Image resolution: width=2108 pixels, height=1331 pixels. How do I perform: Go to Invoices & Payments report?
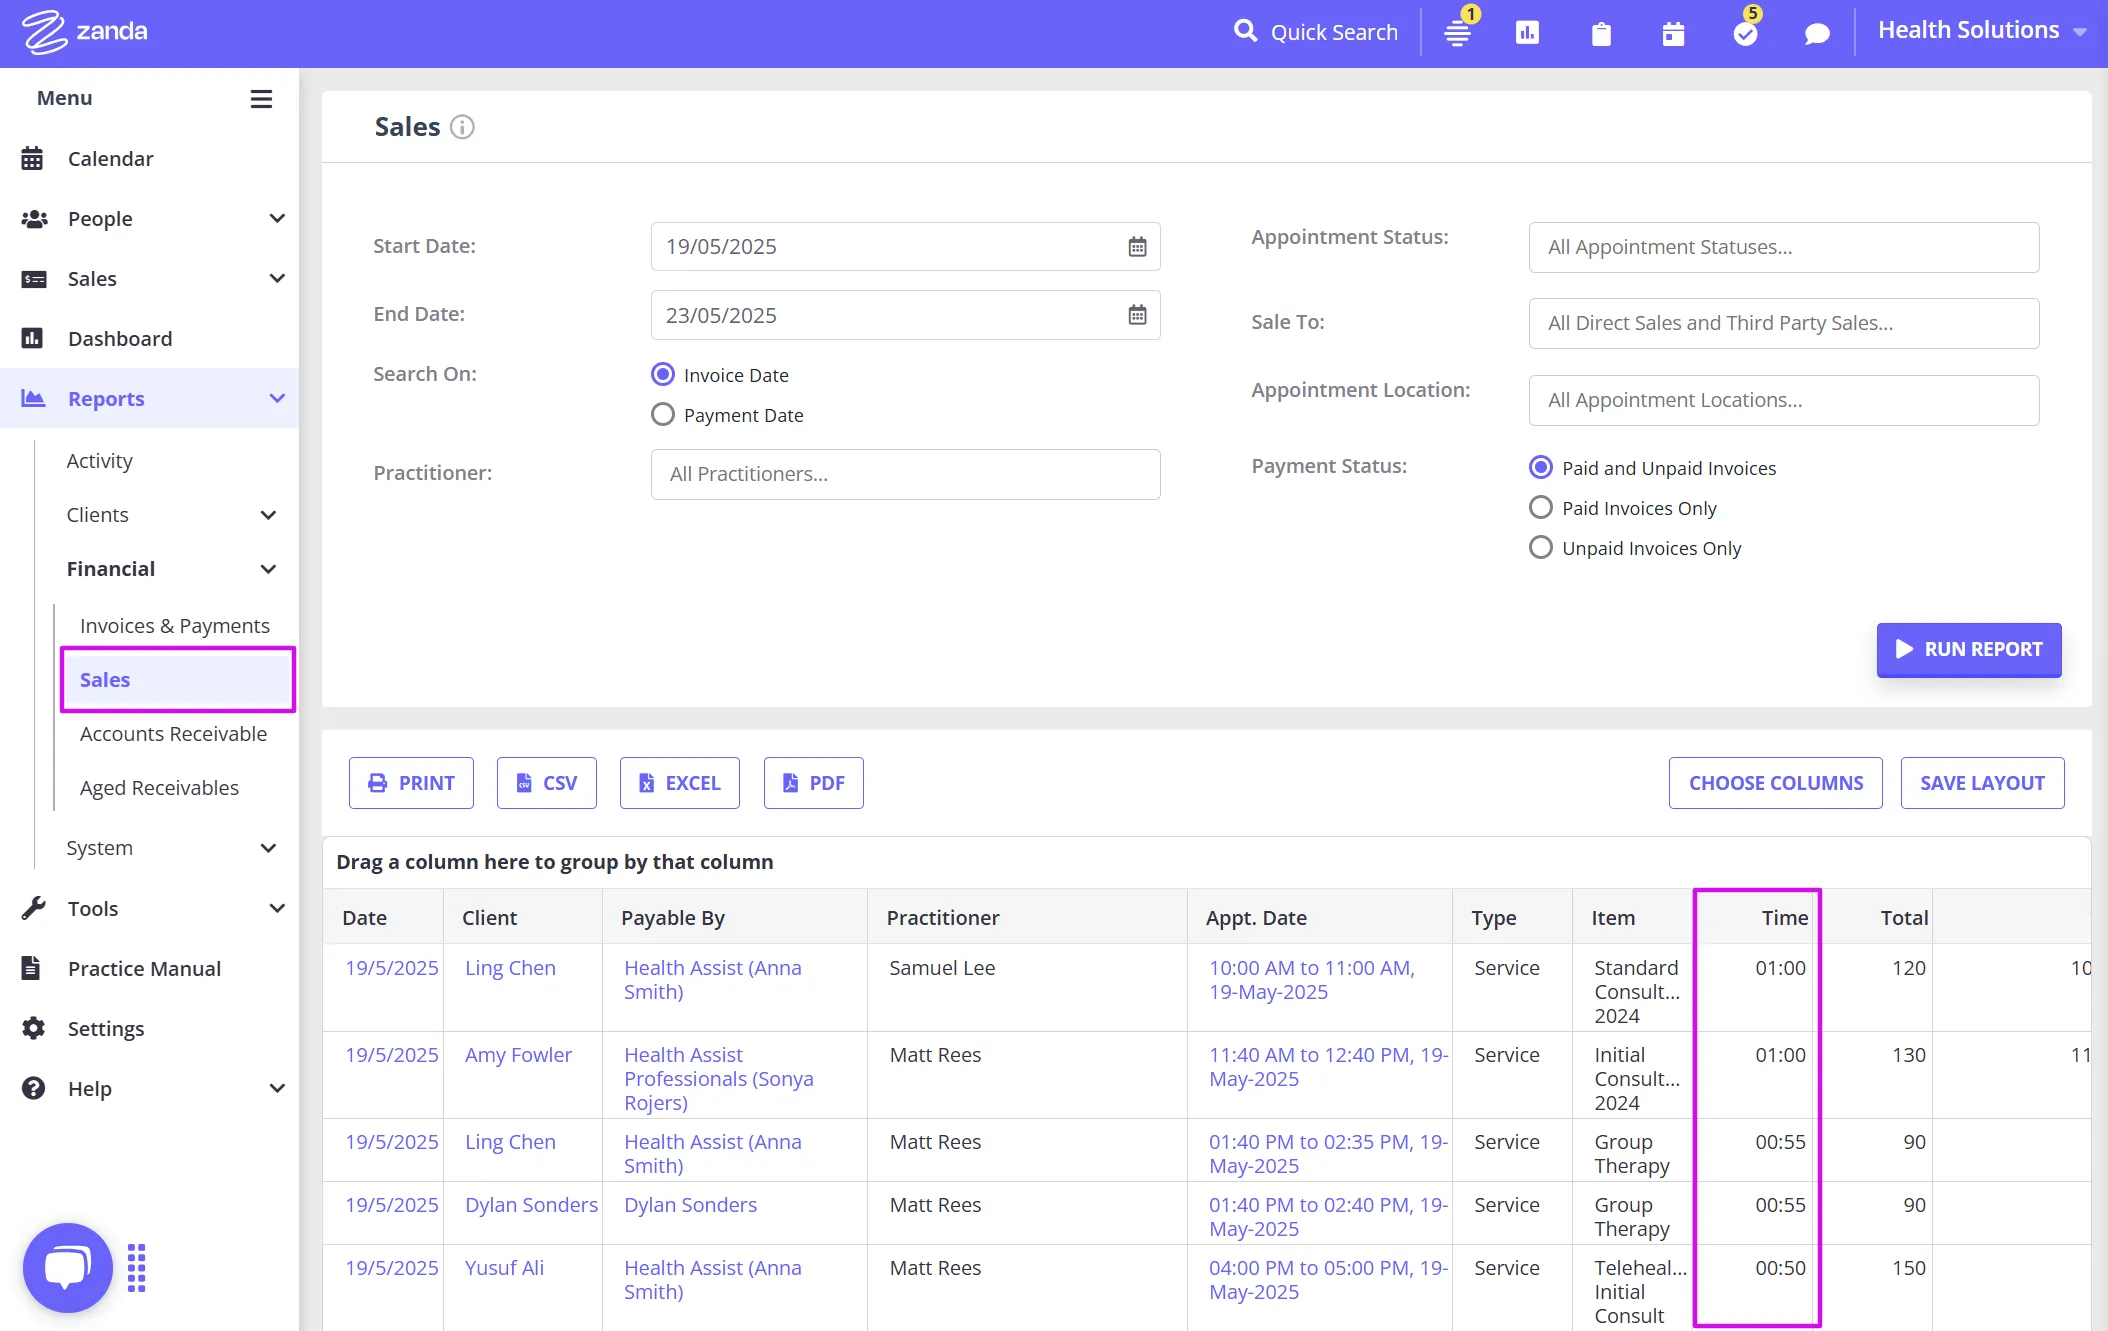174,626
